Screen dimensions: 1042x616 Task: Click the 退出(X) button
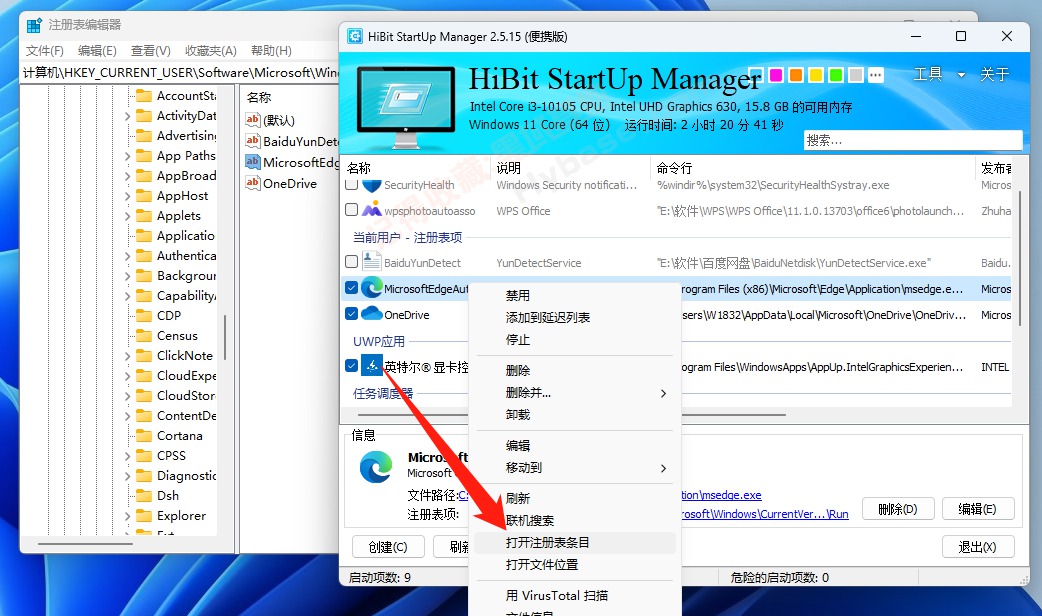click(978, 547)
